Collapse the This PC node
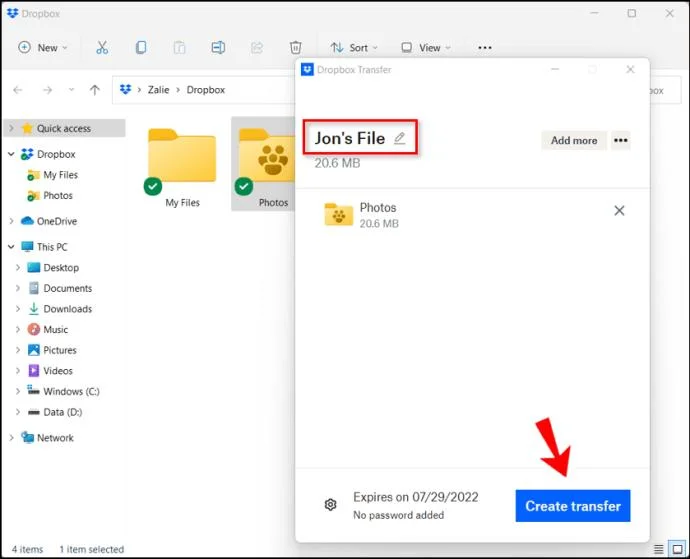 [x=11, y=247]
